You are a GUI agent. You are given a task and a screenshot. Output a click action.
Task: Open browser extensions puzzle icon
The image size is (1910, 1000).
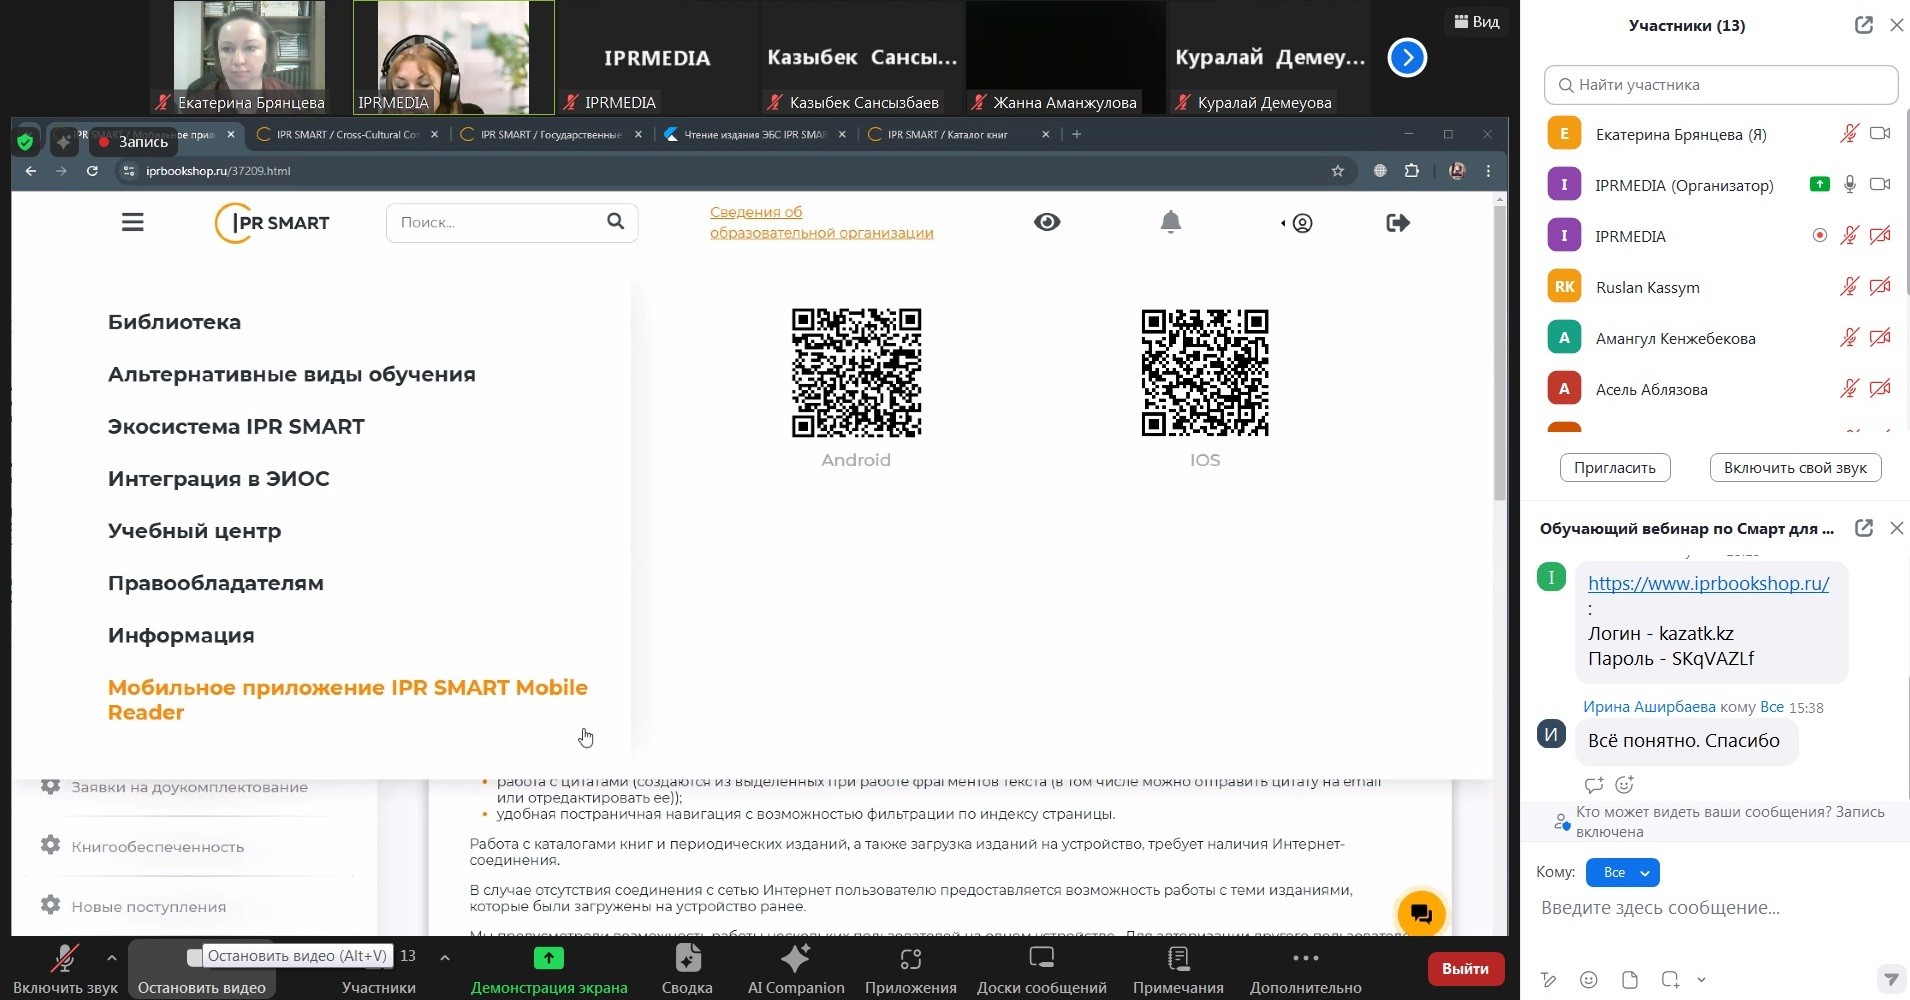tap(1411, 171)
